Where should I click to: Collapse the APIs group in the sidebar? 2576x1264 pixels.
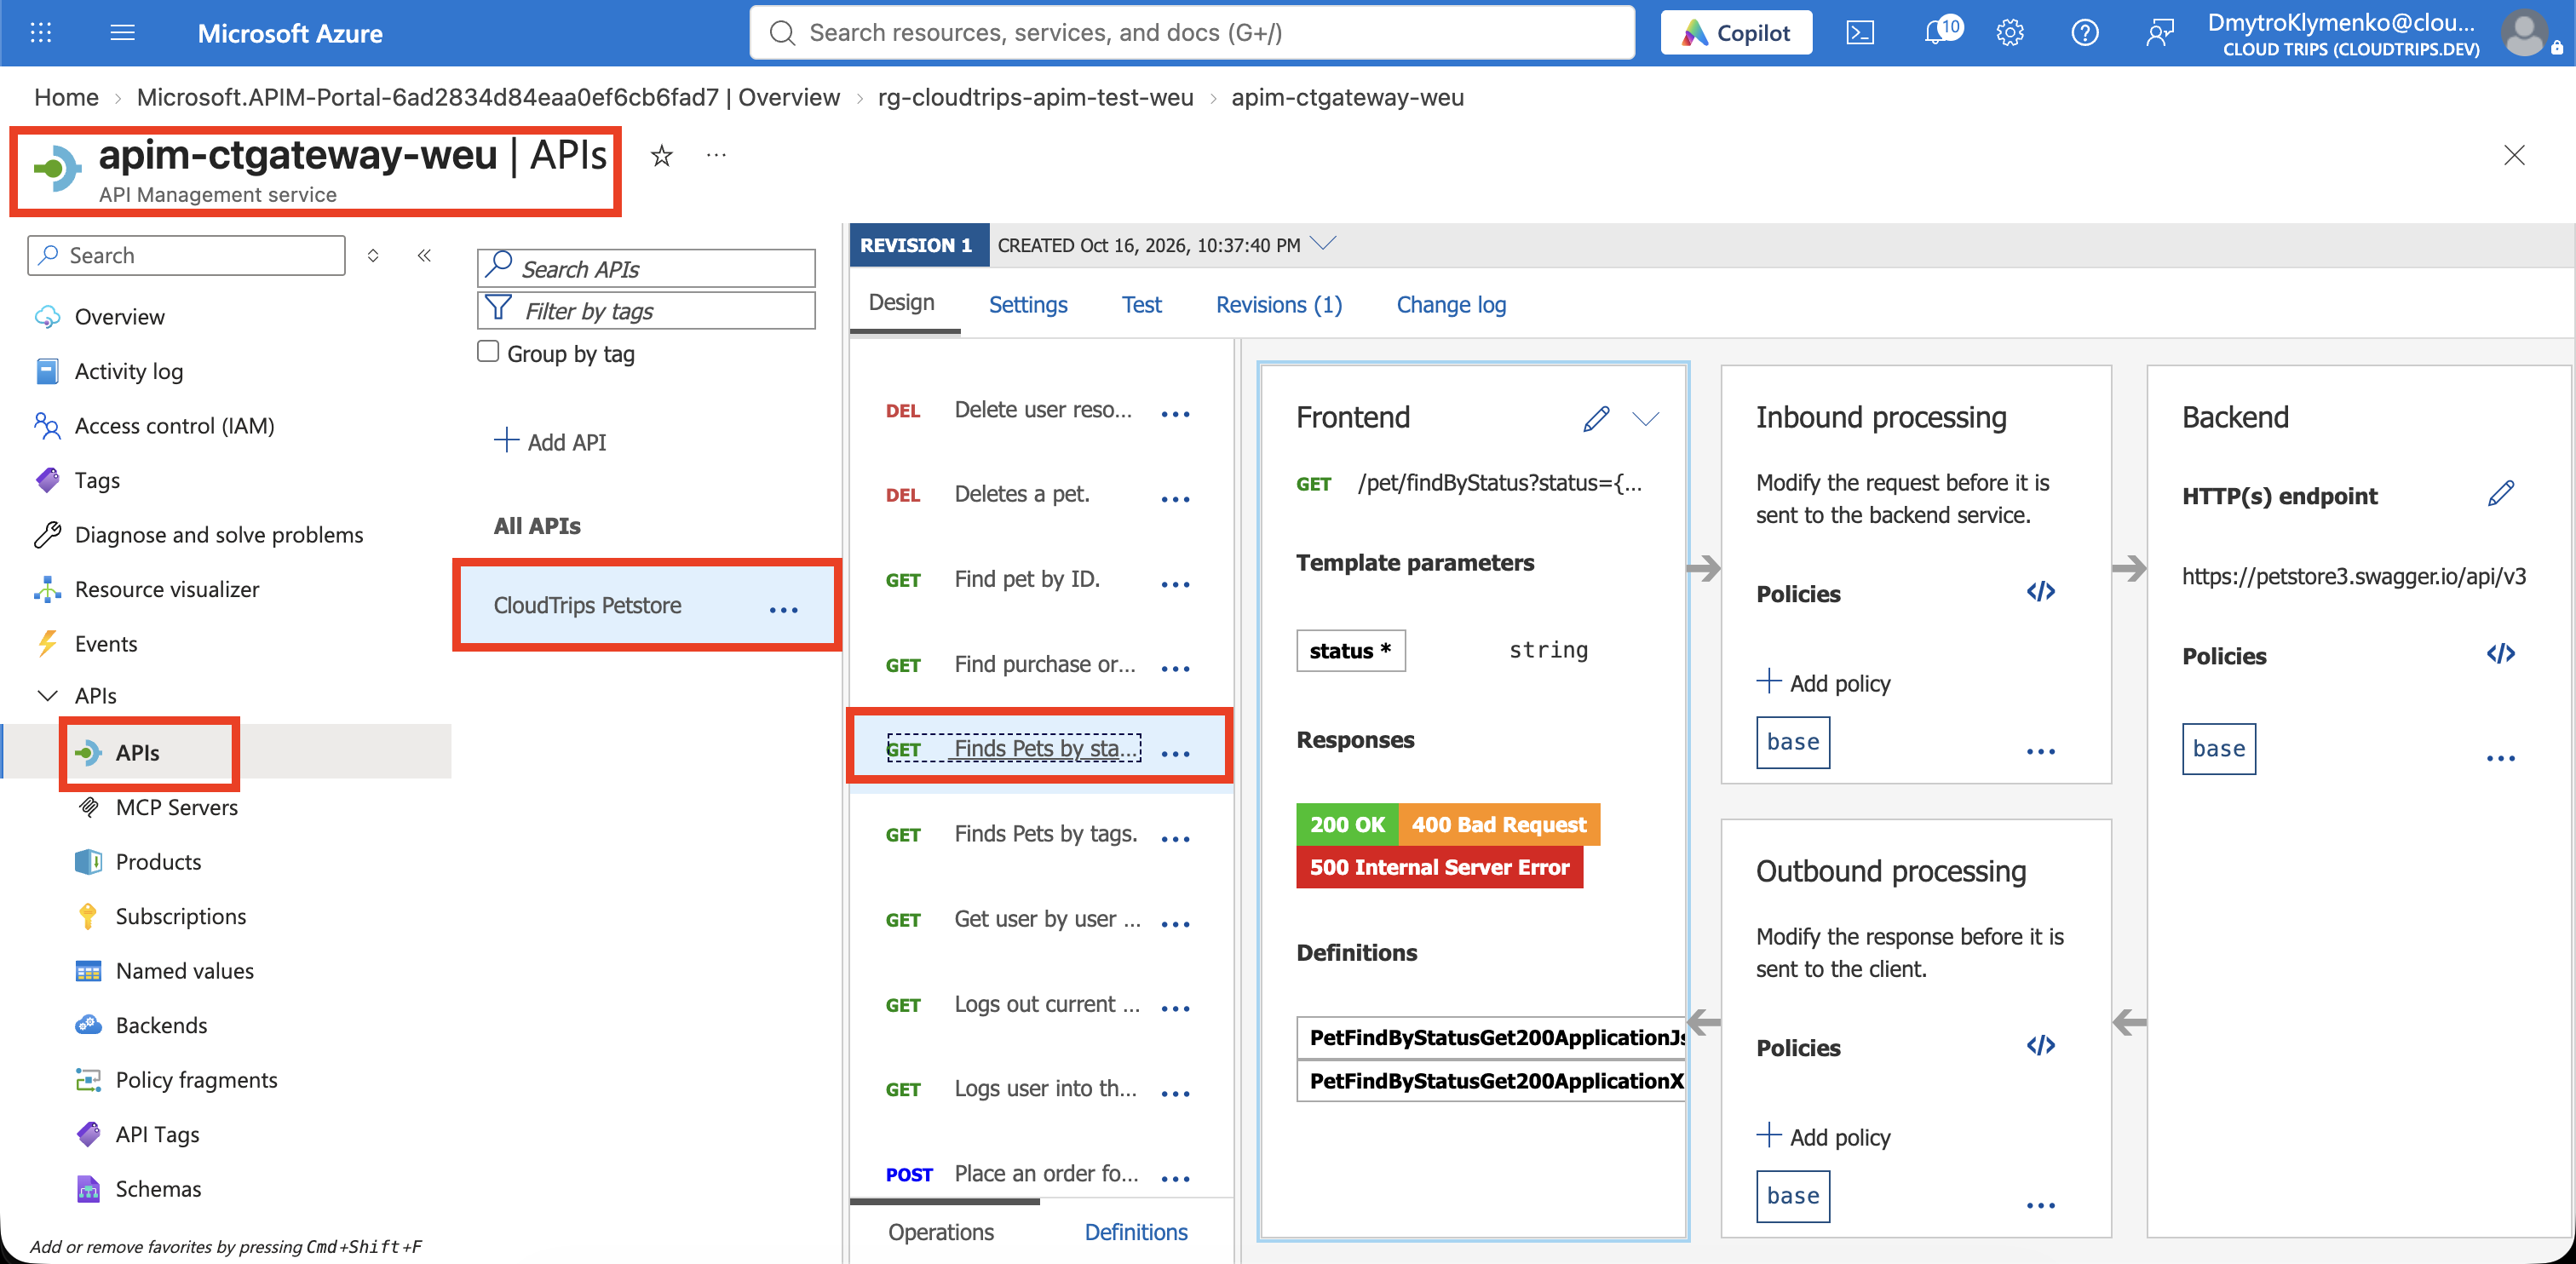pyautogui.click(x=46, y=696)
